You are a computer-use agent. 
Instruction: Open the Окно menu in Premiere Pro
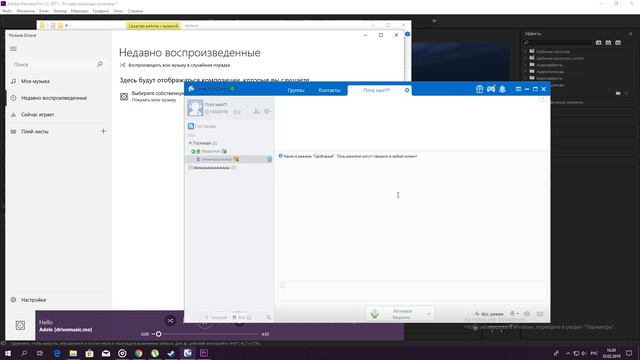pyautogui.click(x=118, y=11)
